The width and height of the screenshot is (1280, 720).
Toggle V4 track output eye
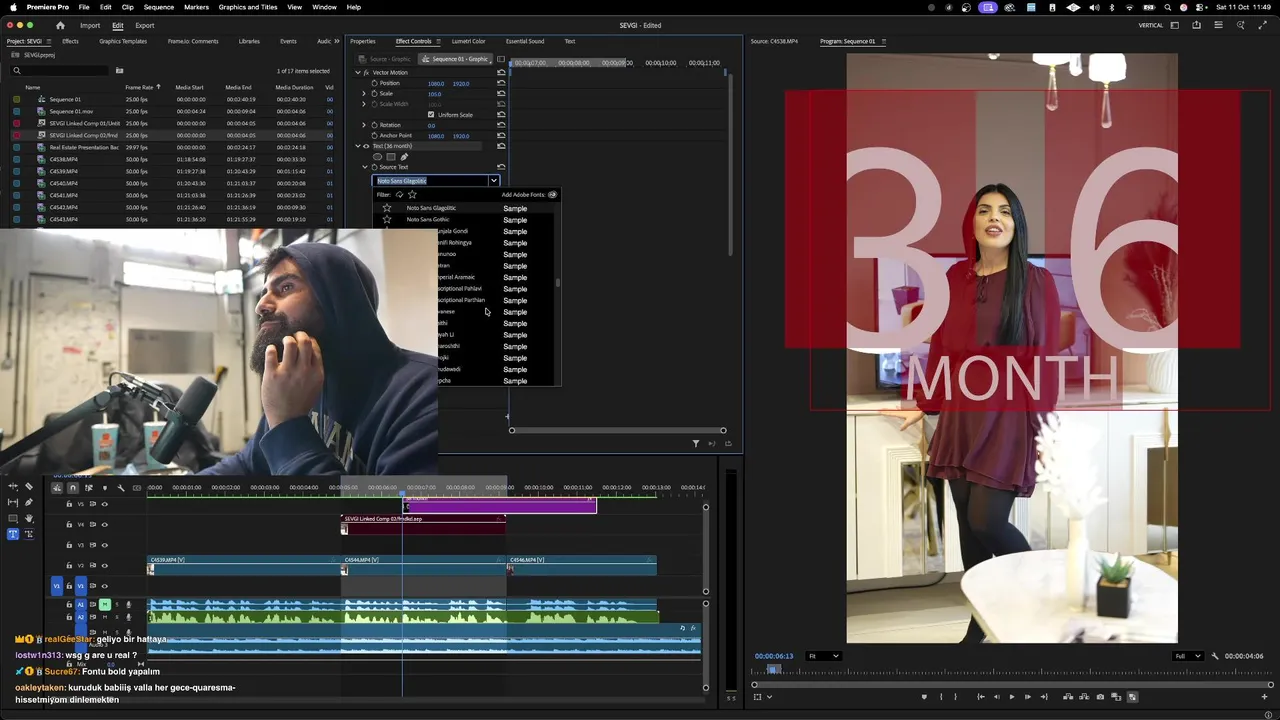[104, 524]
